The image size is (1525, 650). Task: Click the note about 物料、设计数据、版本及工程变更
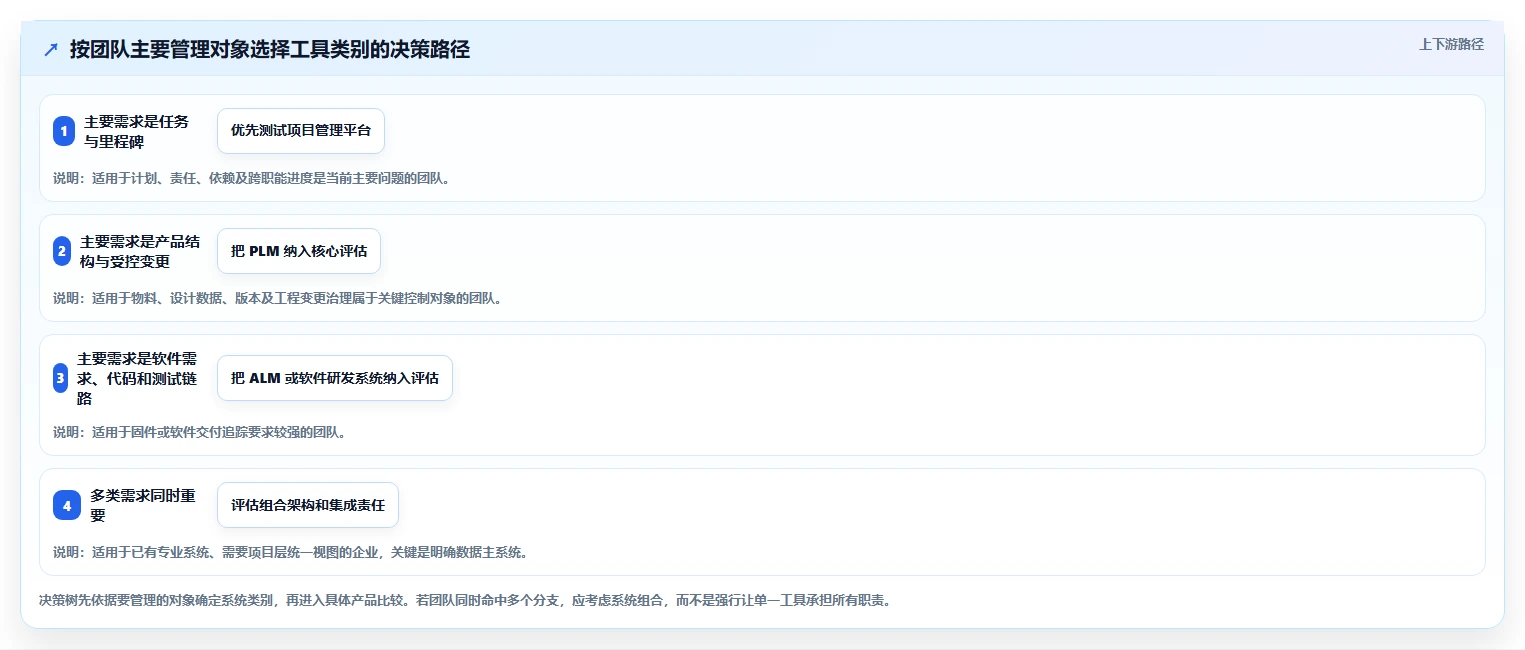tap(277, 298)
